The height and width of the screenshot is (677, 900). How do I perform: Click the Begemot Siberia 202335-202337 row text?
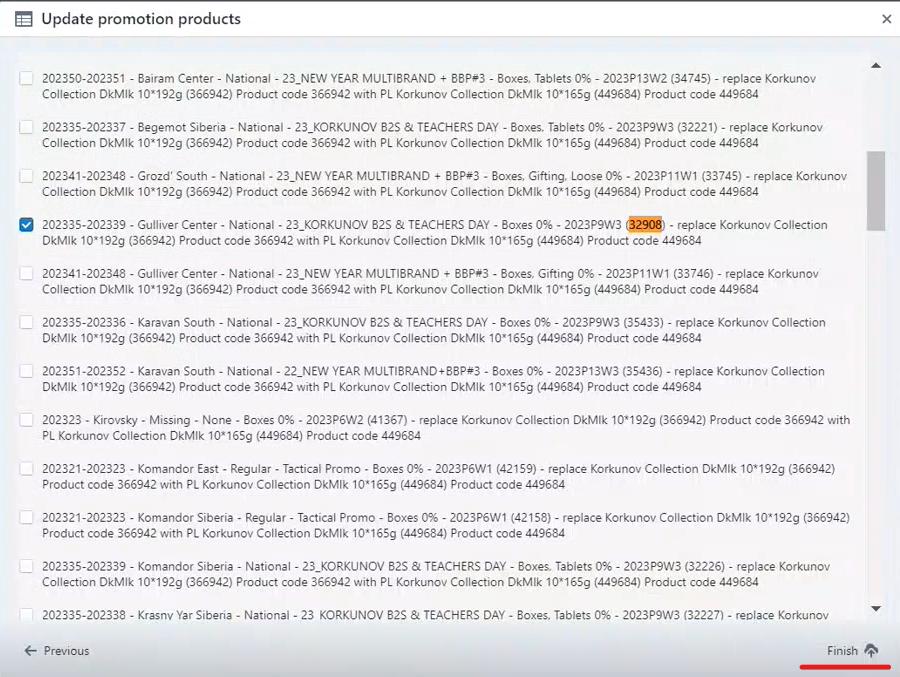pyautogui.click(x=432, y=135)
